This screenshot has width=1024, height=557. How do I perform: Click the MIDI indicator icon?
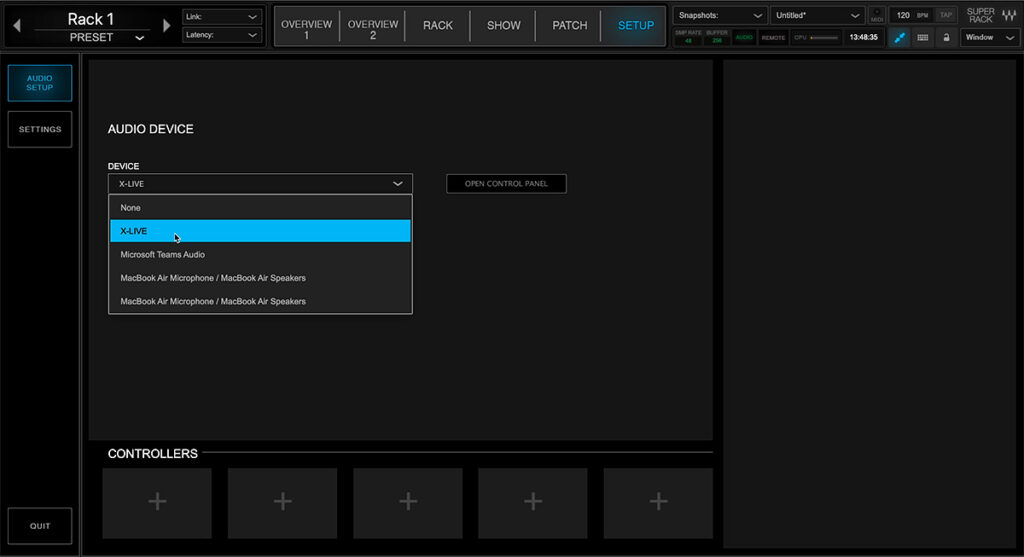(877, 16)
